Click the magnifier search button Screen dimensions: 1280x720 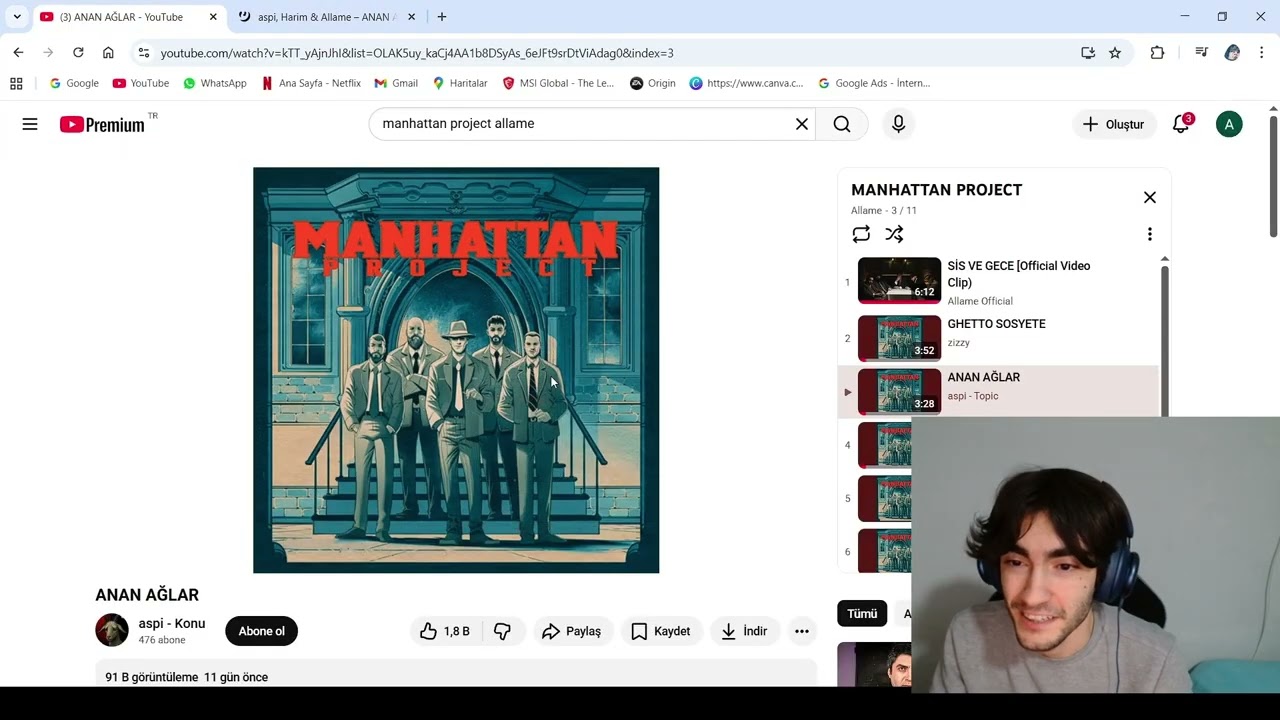tap(842, 124)
